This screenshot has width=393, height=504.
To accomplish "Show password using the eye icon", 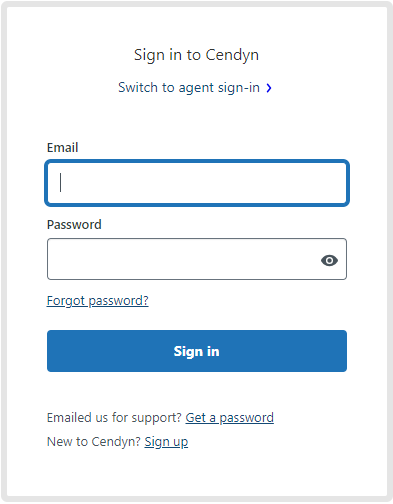I will 329,260.
